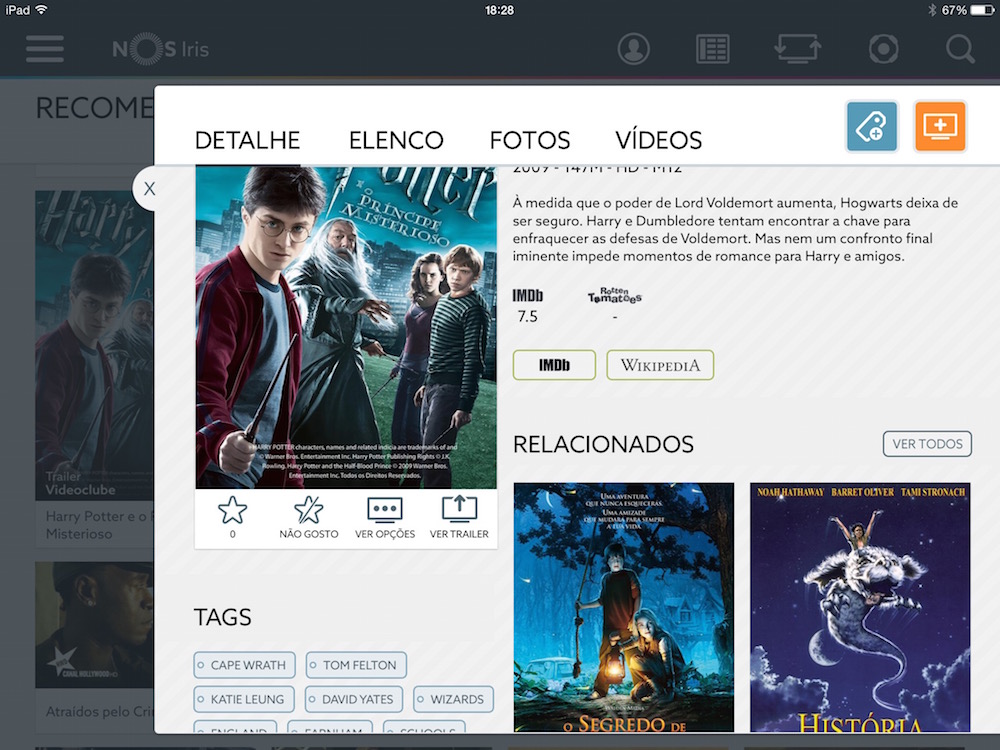Tap the Rotten Tomatoes score label
The image size is (1000, 750).
[614, 296]
